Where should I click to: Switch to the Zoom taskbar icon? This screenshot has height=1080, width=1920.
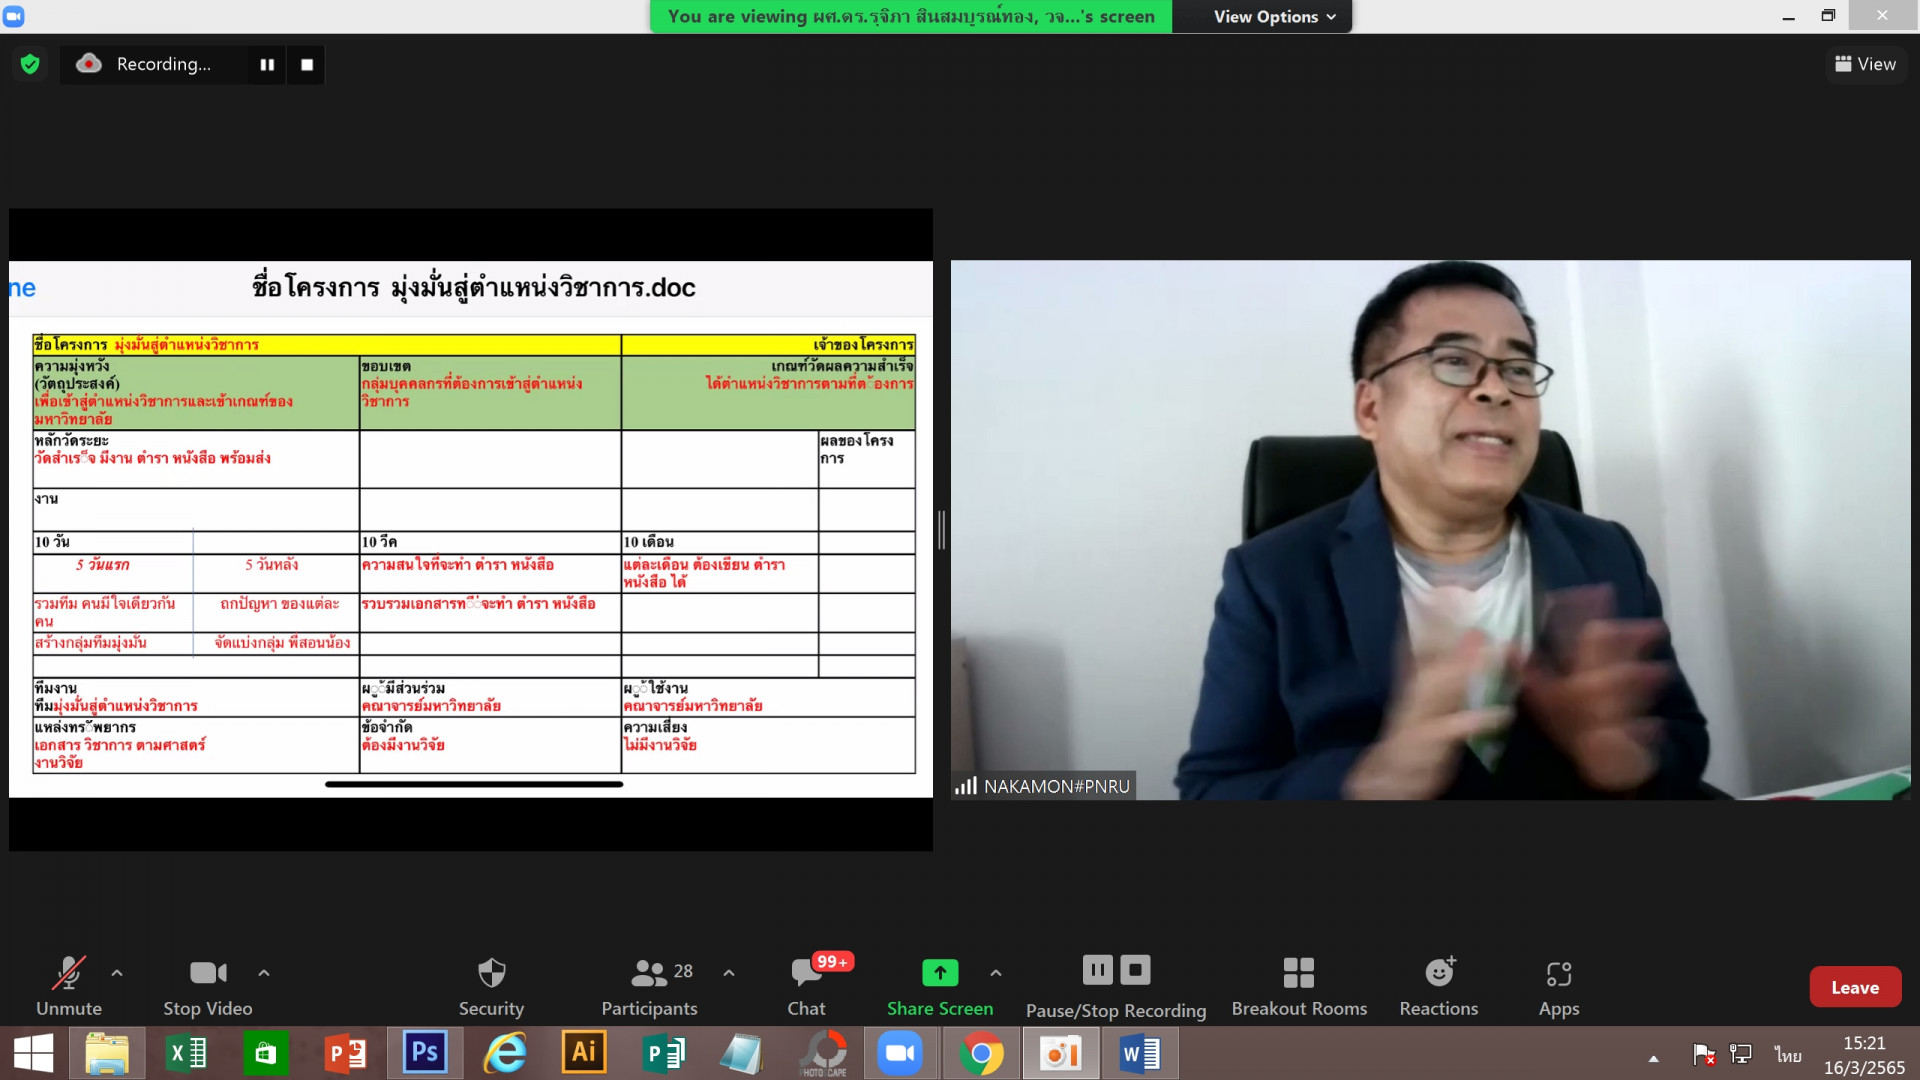click(x=901, y=1053)
